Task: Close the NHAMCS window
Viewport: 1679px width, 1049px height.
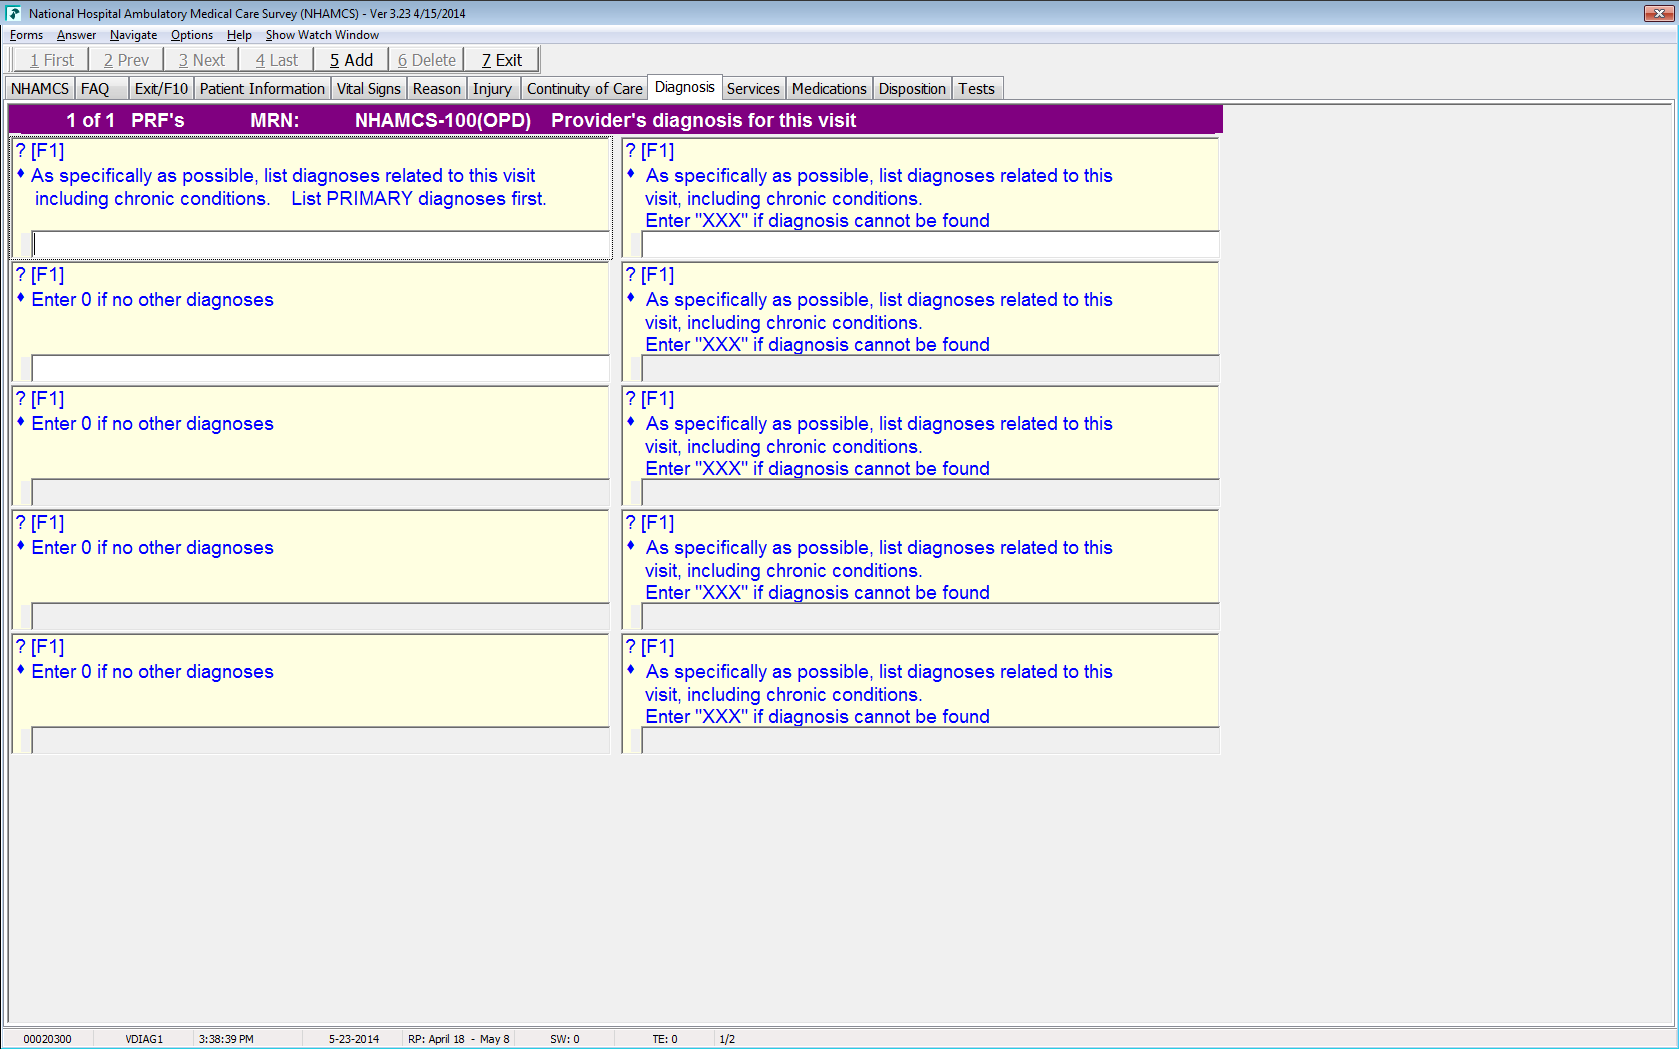Action: click(x=1659, y=13)
